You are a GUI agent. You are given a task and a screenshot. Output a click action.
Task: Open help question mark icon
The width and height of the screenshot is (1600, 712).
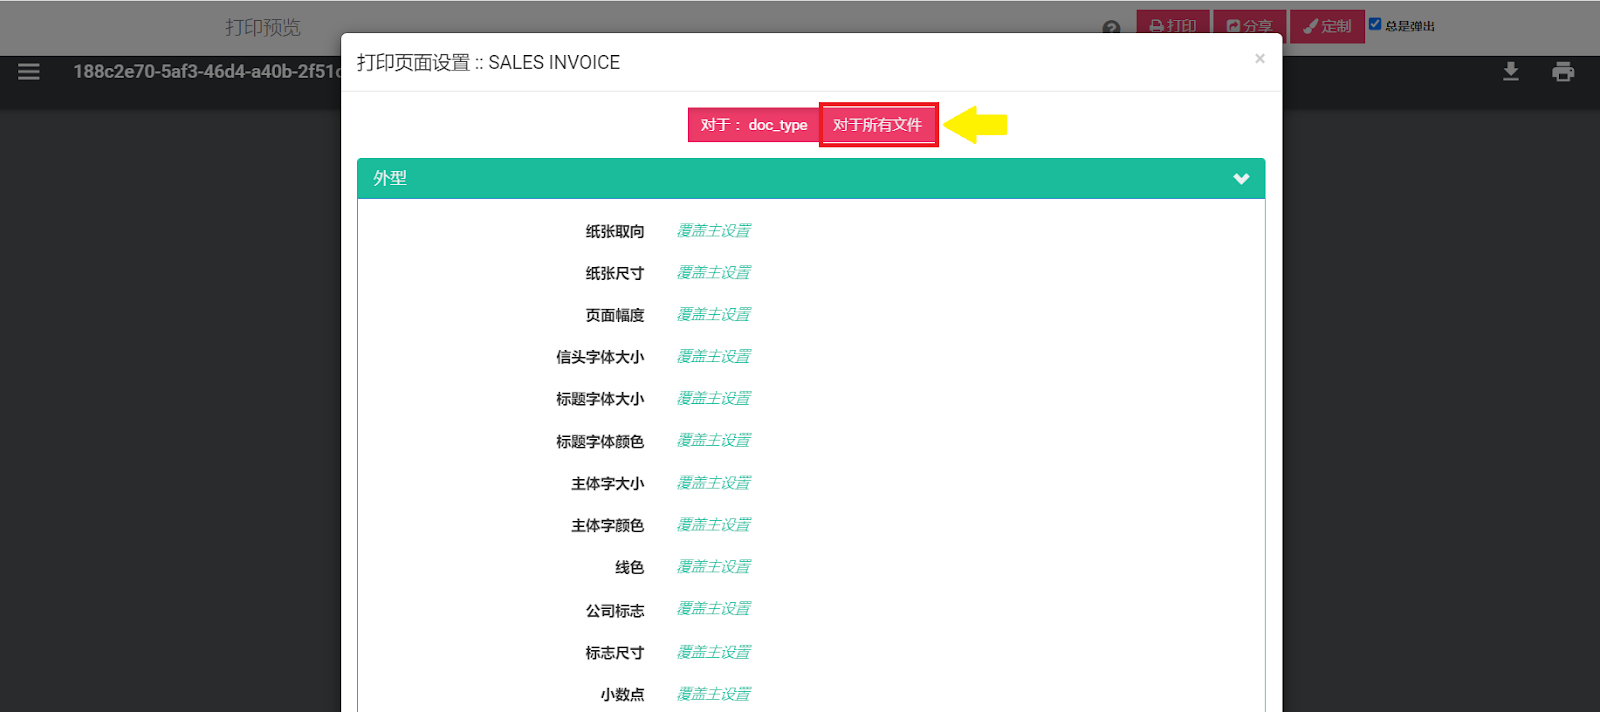pos(1111,28)
